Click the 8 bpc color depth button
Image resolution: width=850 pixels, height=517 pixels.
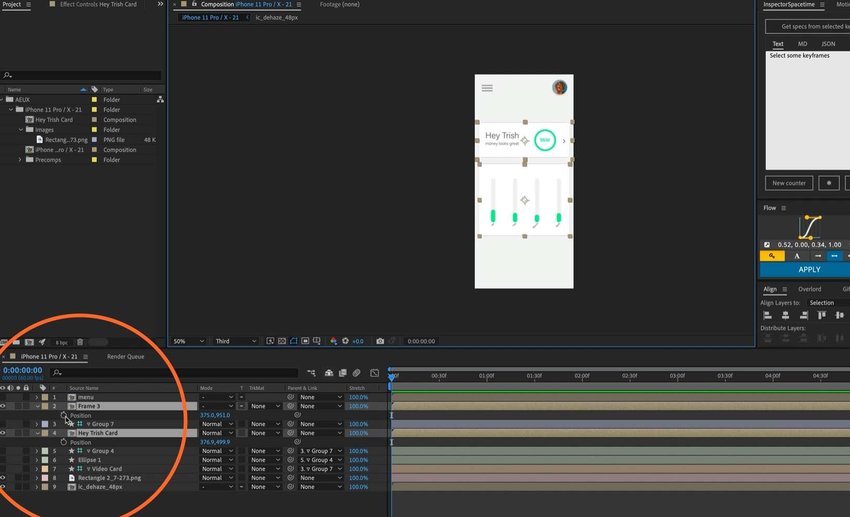(61, 342)
